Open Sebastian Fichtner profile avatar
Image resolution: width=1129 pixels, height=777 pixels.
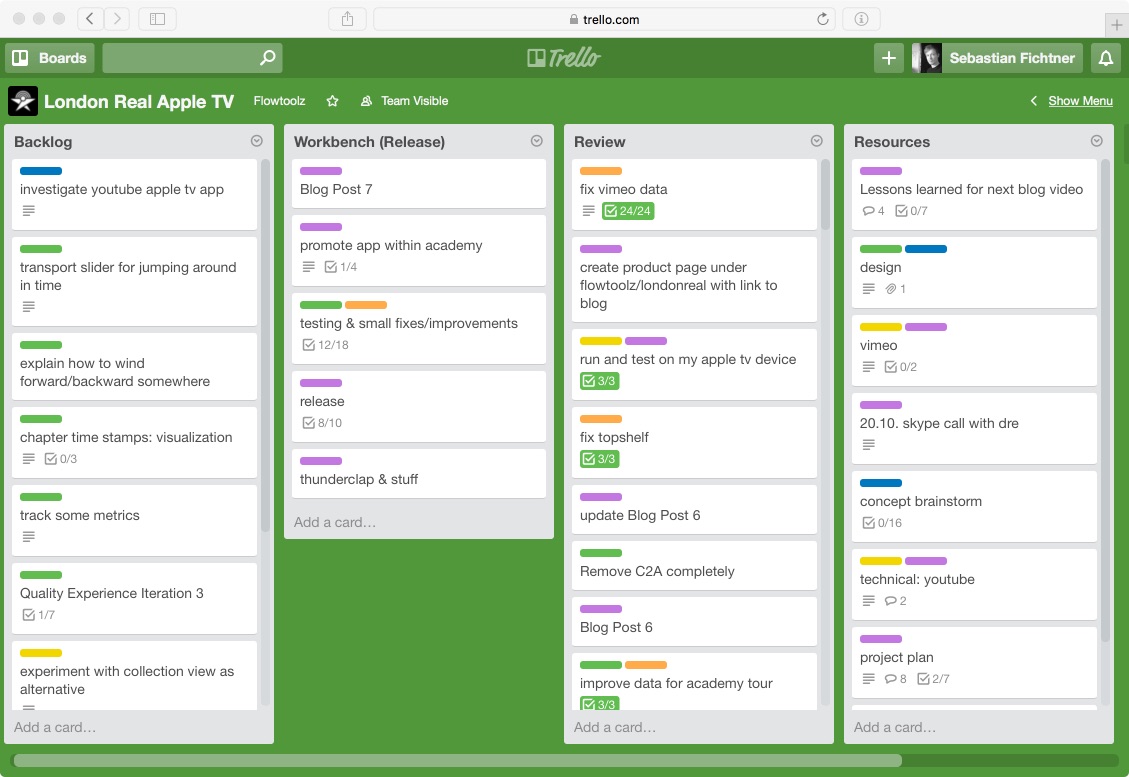click(927, 58)
